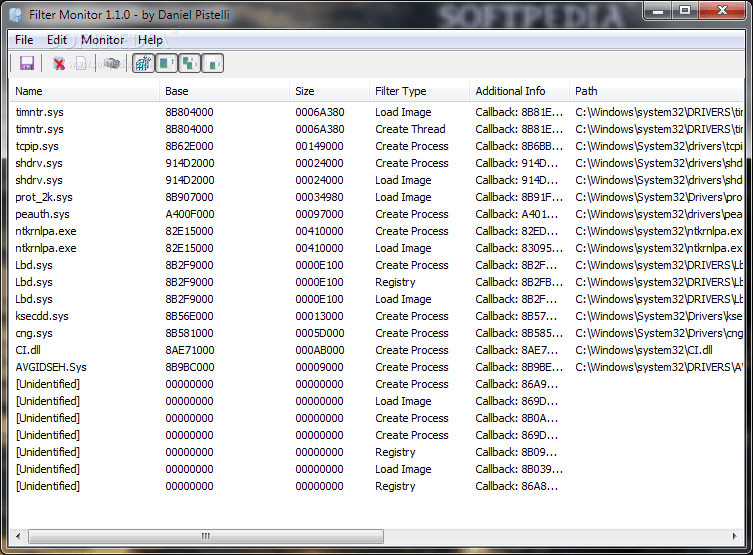Select Lbd.sys row with Load Image filter
The height and width of the screenshot is (555, 753).
tap(376, 299)
